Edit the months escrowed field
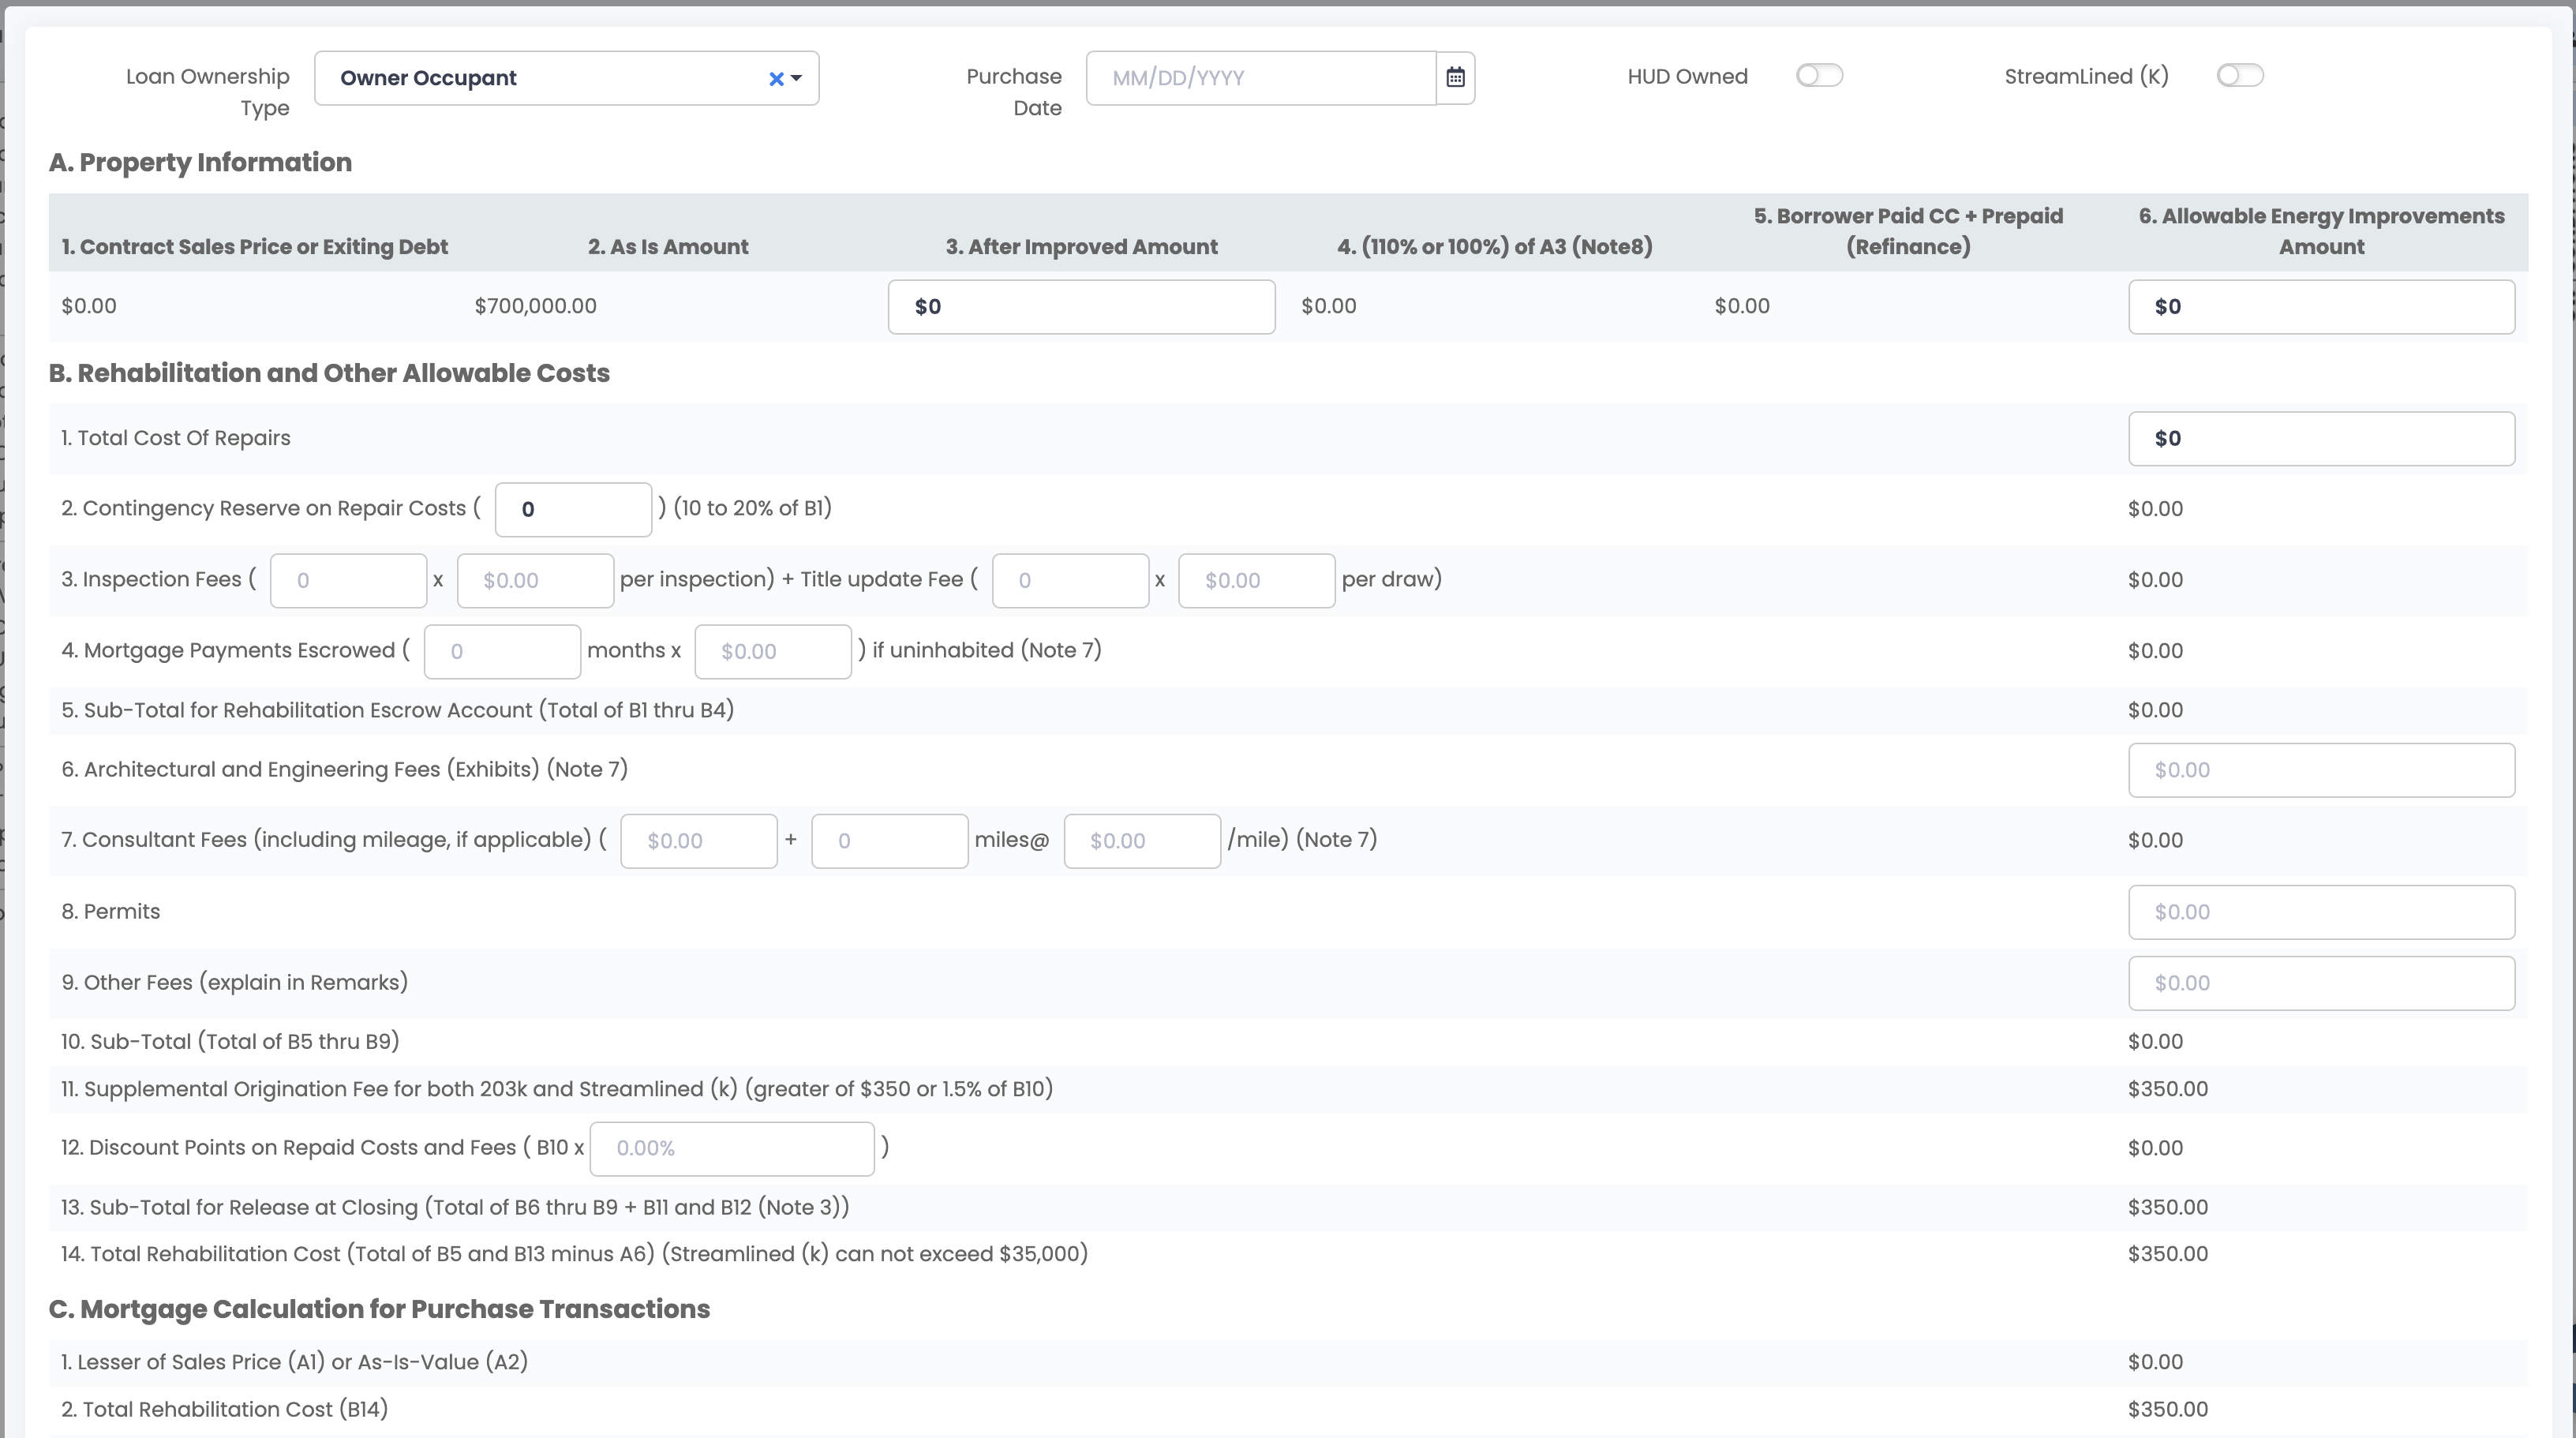The width and height of the screenshot is (2576, 1438). click(502, 650)
